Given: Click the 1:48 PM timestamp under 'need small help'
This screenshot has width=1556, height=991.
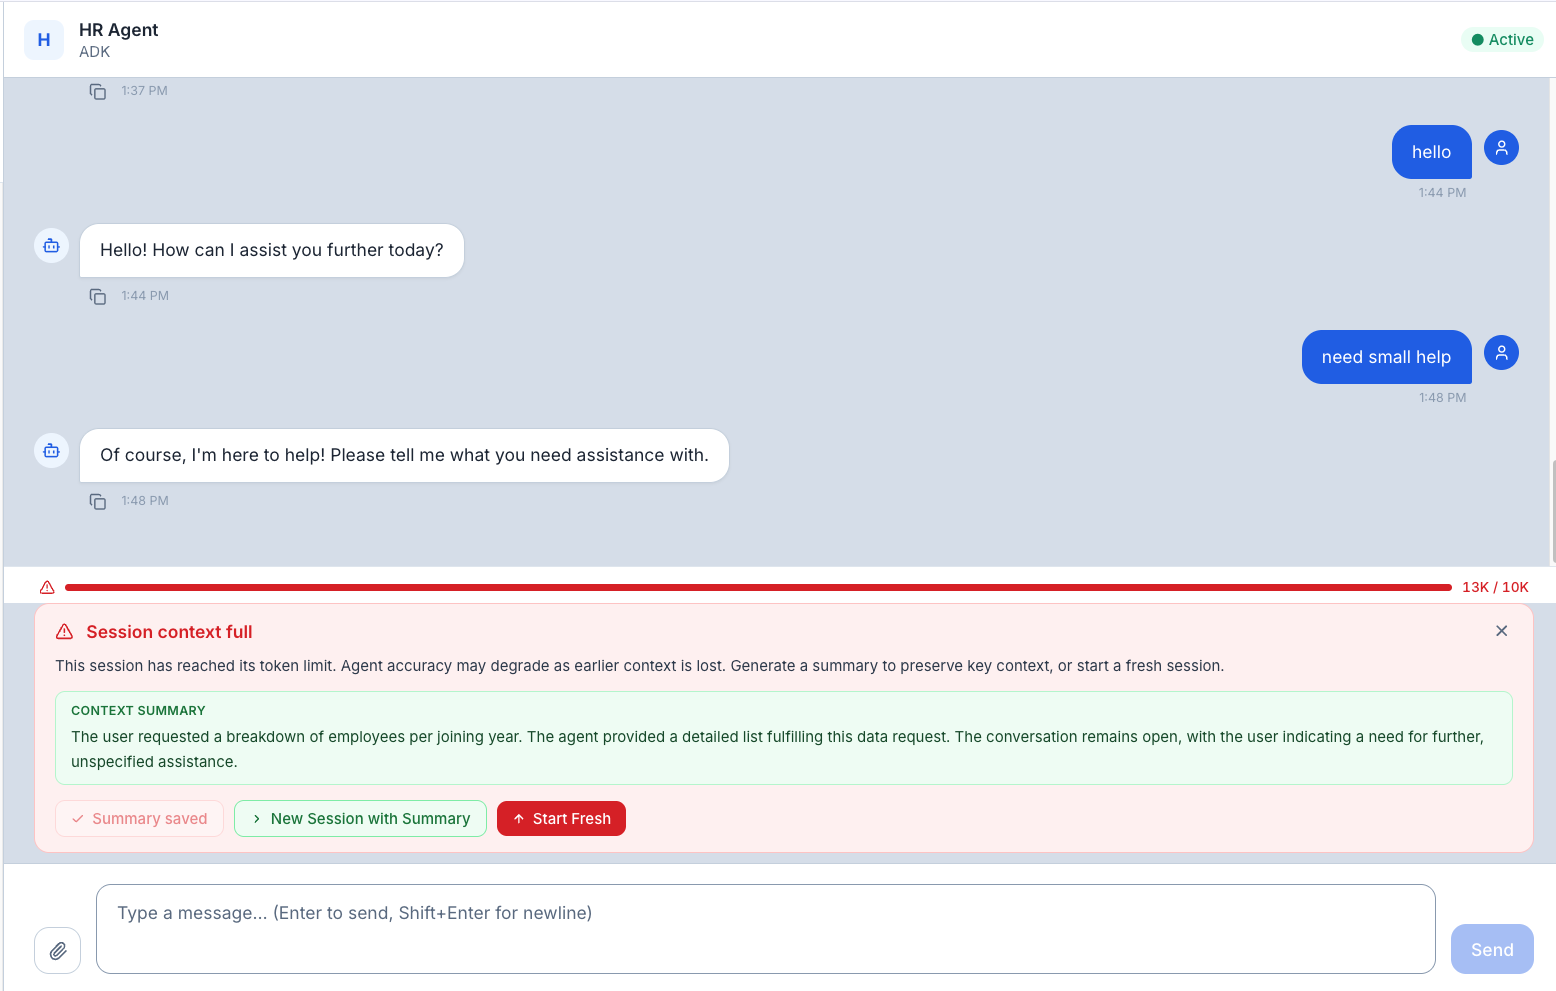Looking at the screenshot, I should click(1442, 398).
